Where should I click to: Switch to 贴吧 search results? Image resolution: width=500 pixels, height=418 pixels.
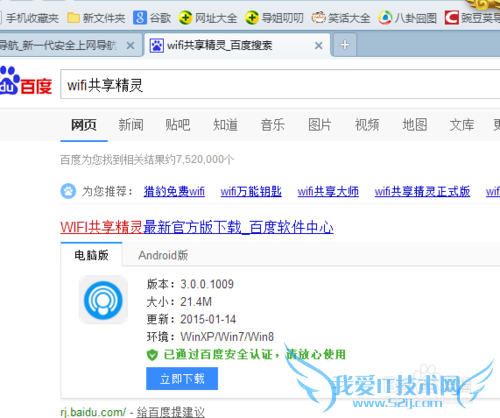click(178, 125)
